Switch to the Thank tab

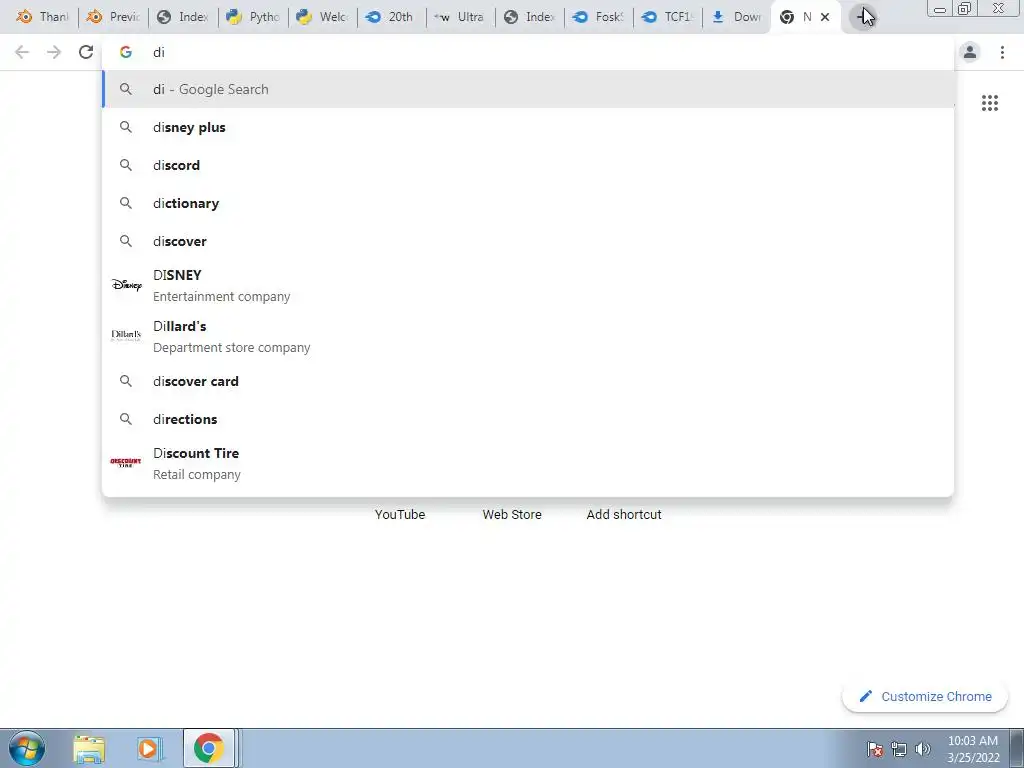(x=42, y=17)
